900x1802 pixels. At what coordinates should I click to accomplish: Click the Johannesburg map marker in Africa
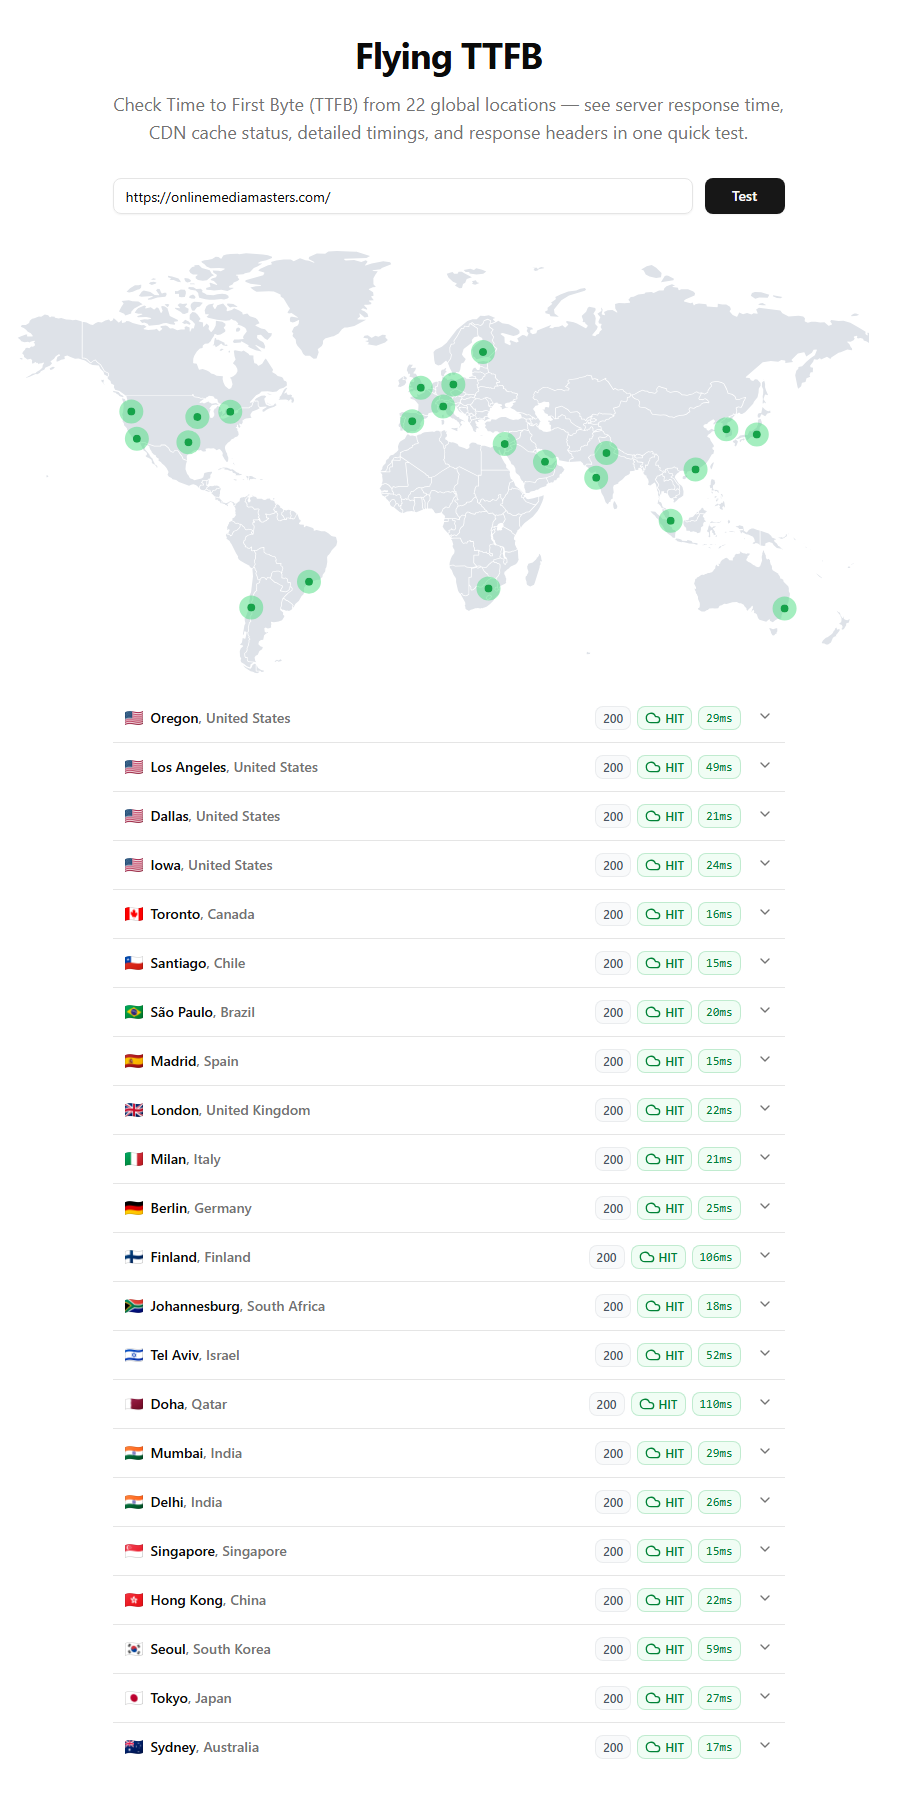[x=488, y=588]
